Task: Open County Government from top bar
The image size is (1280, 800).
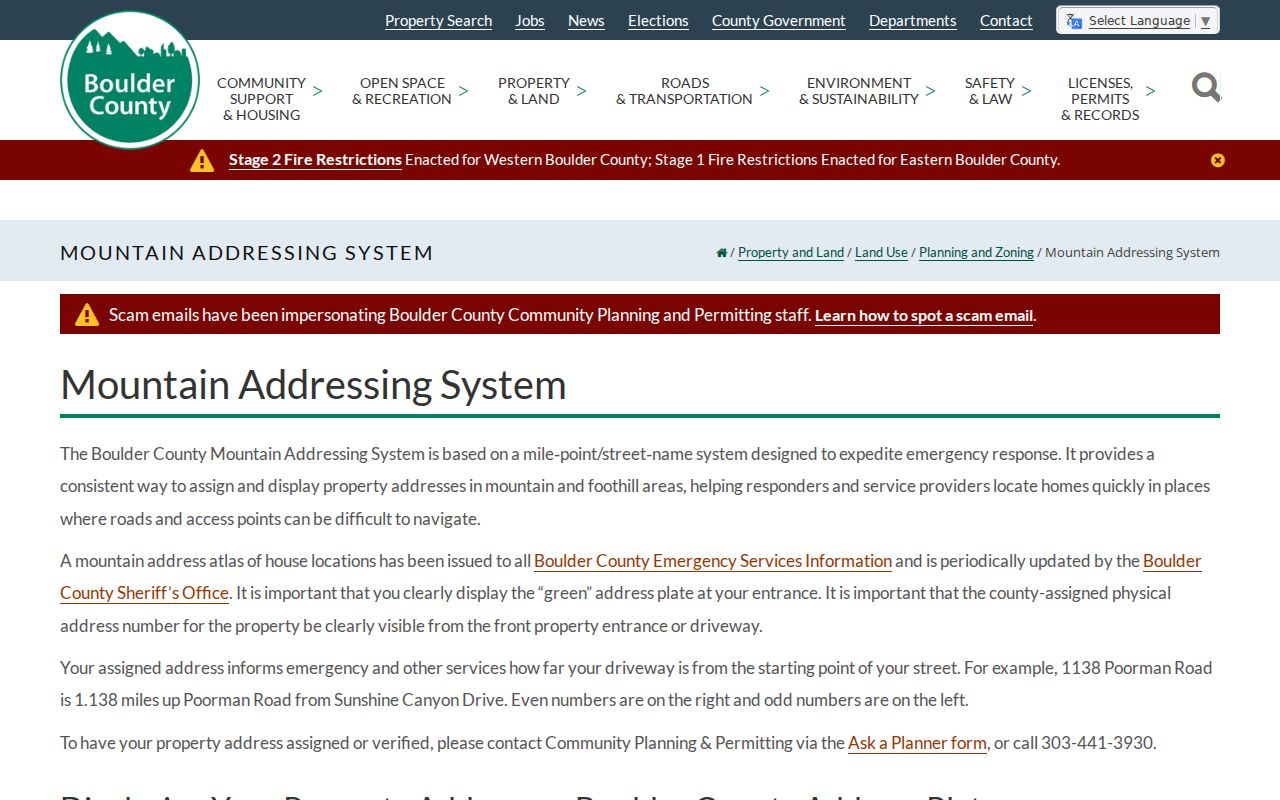Action: tap(779, 21)
